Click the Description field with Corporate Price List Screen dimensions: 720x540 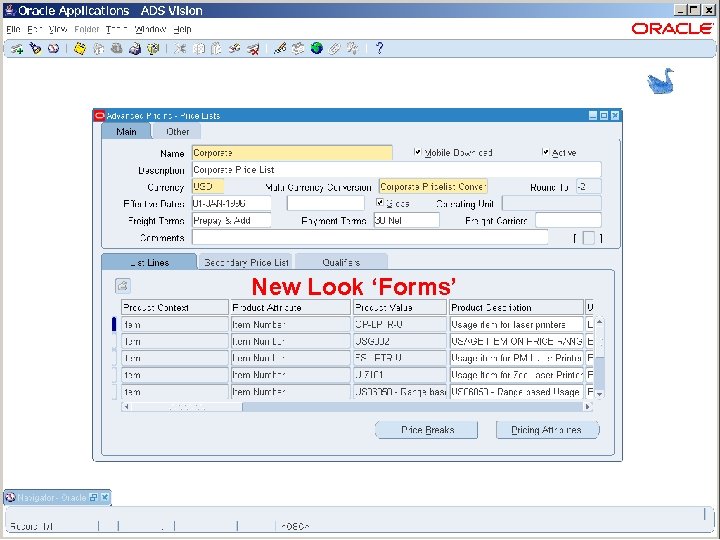tap(396, 169)
